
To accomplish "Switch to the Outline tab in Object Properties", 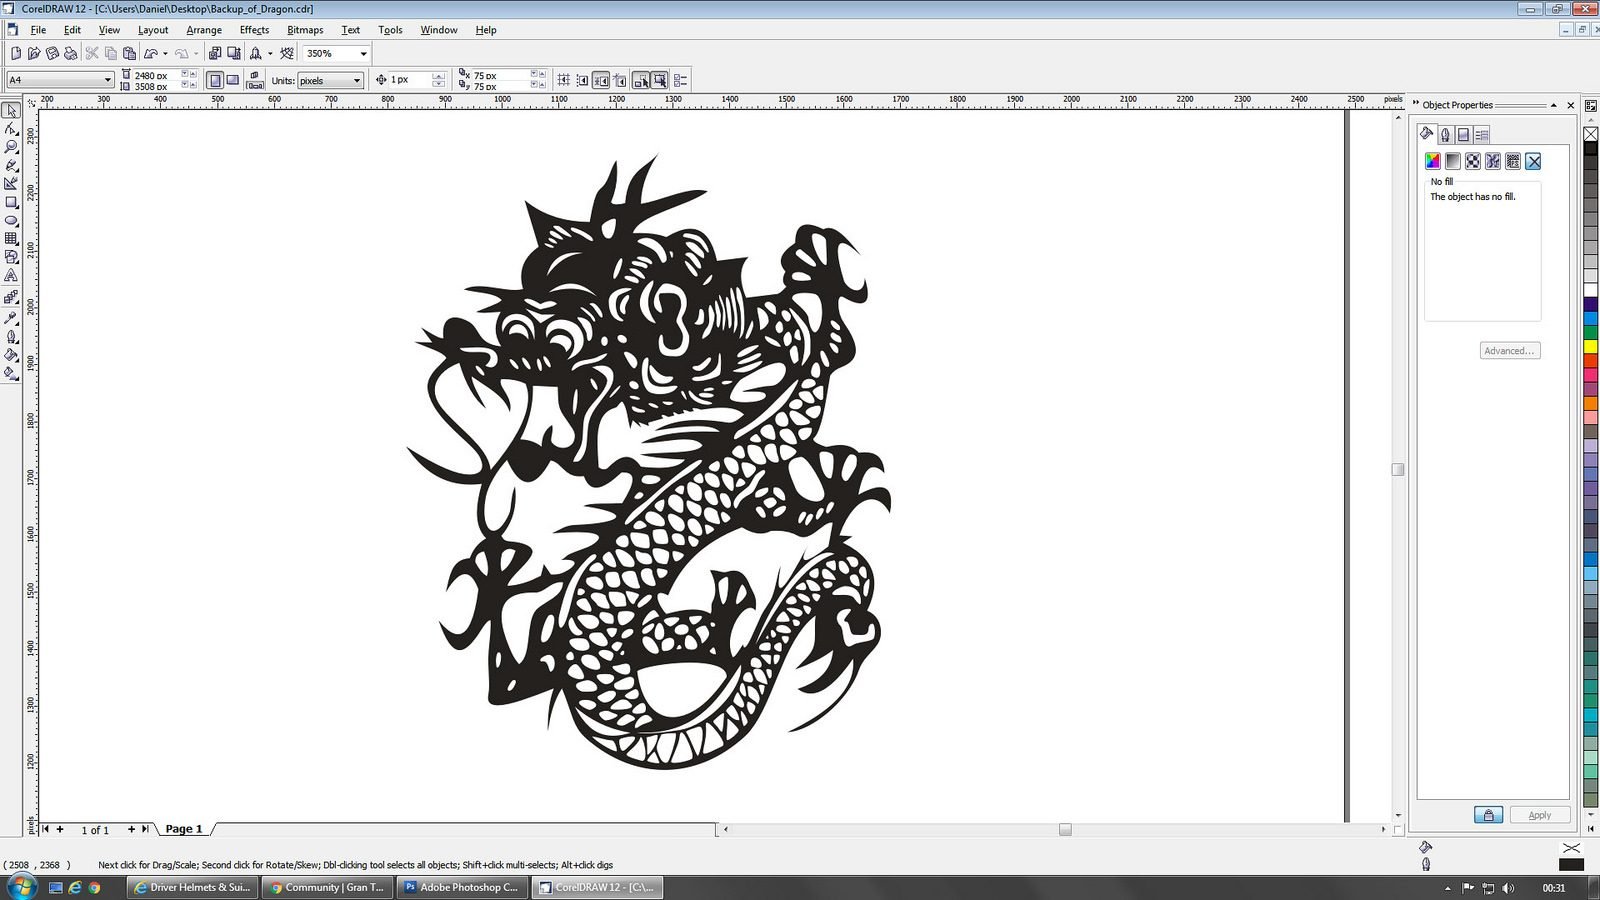I will [1445, 134].
